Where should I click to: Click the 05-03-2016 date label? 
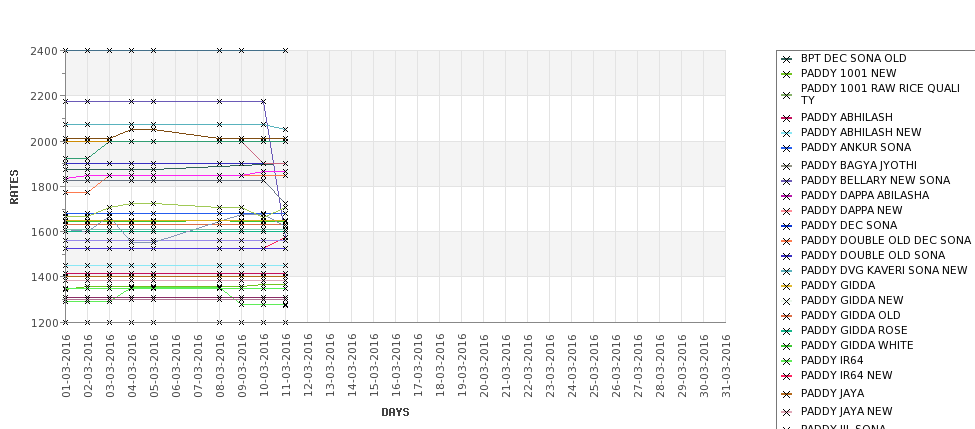coord(154,366)
